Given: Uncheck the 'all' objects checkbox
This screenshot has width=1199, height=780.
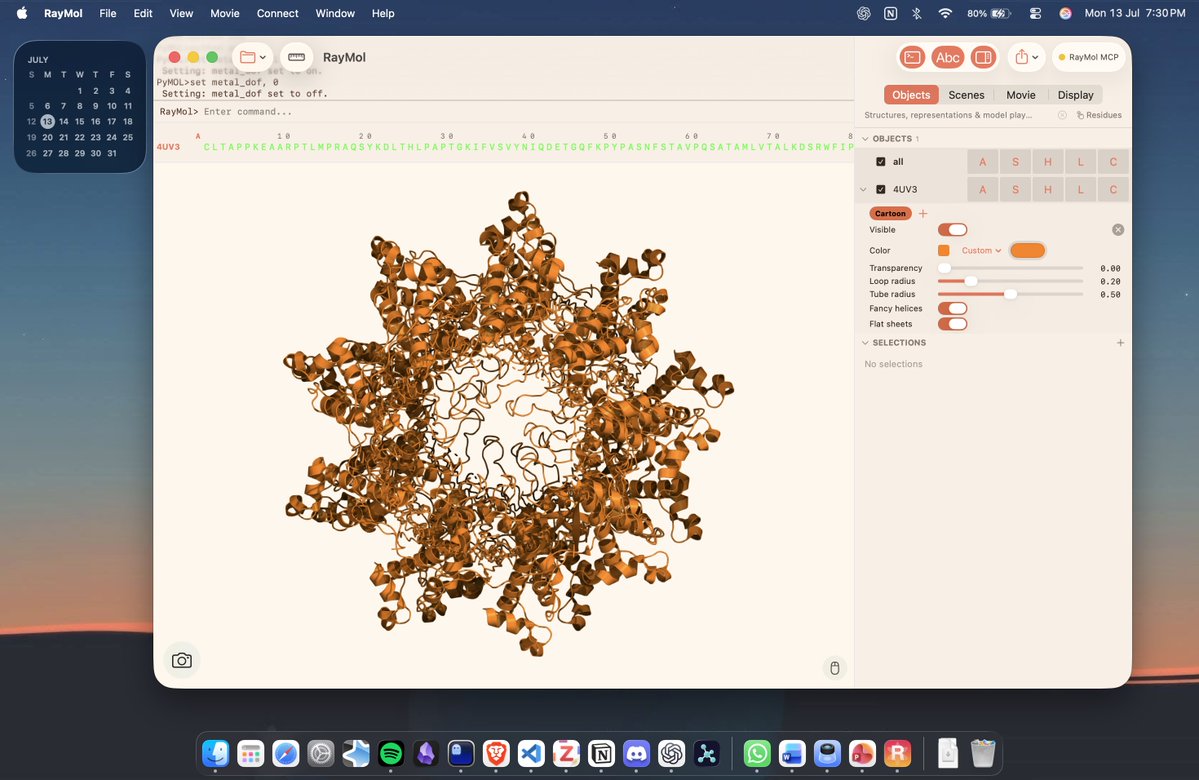Looking at the screenshot, I should pos(881,162).
